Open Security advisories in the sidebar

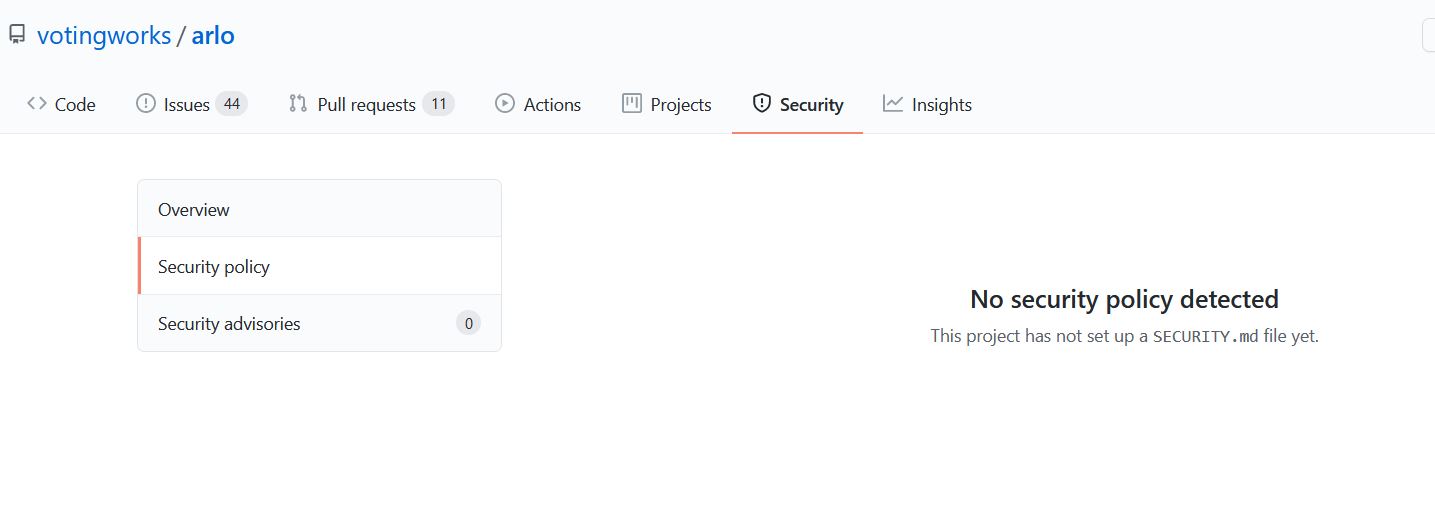pos(229,324)
